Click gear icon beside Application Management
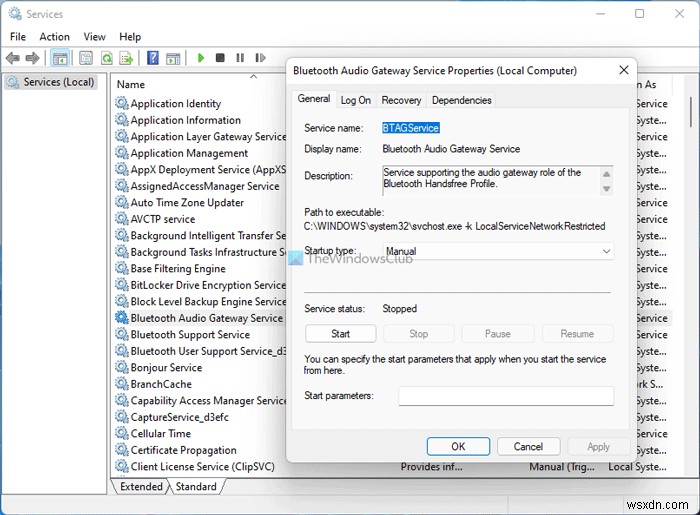Screen dimensions: 700x515 [121, 153]
